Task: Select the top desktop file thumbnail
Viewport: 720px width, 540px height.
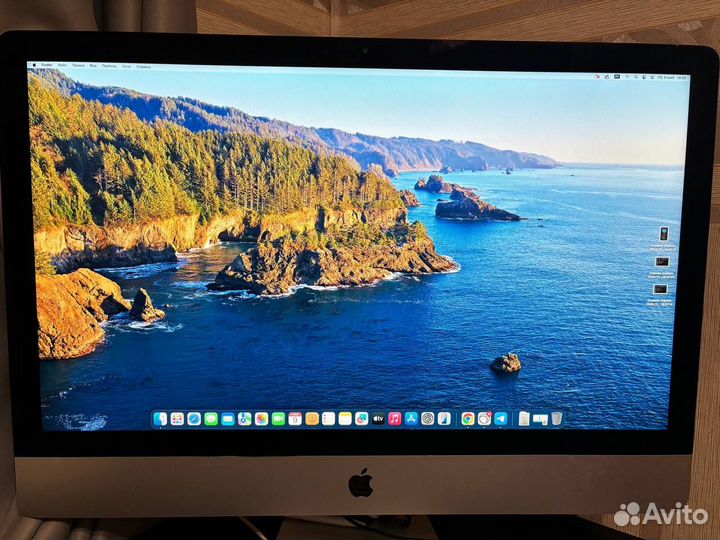Action: pos(662,233)
